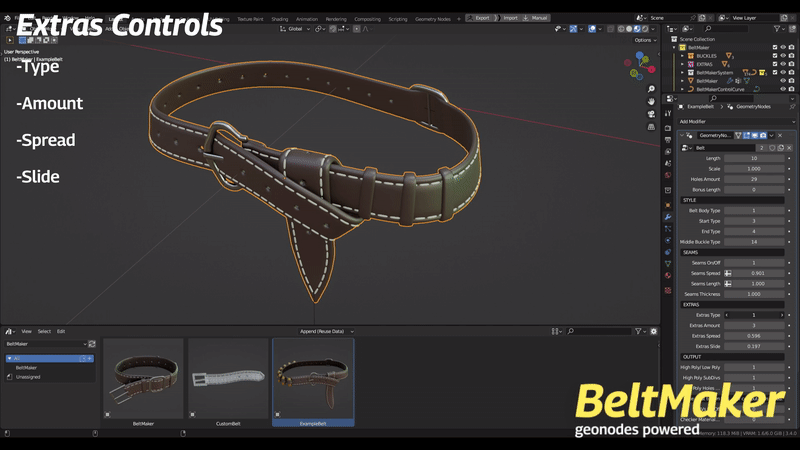Click the fake user shield for Belt node group
Viewport: 800px width, 450px height.
[772, 147]
